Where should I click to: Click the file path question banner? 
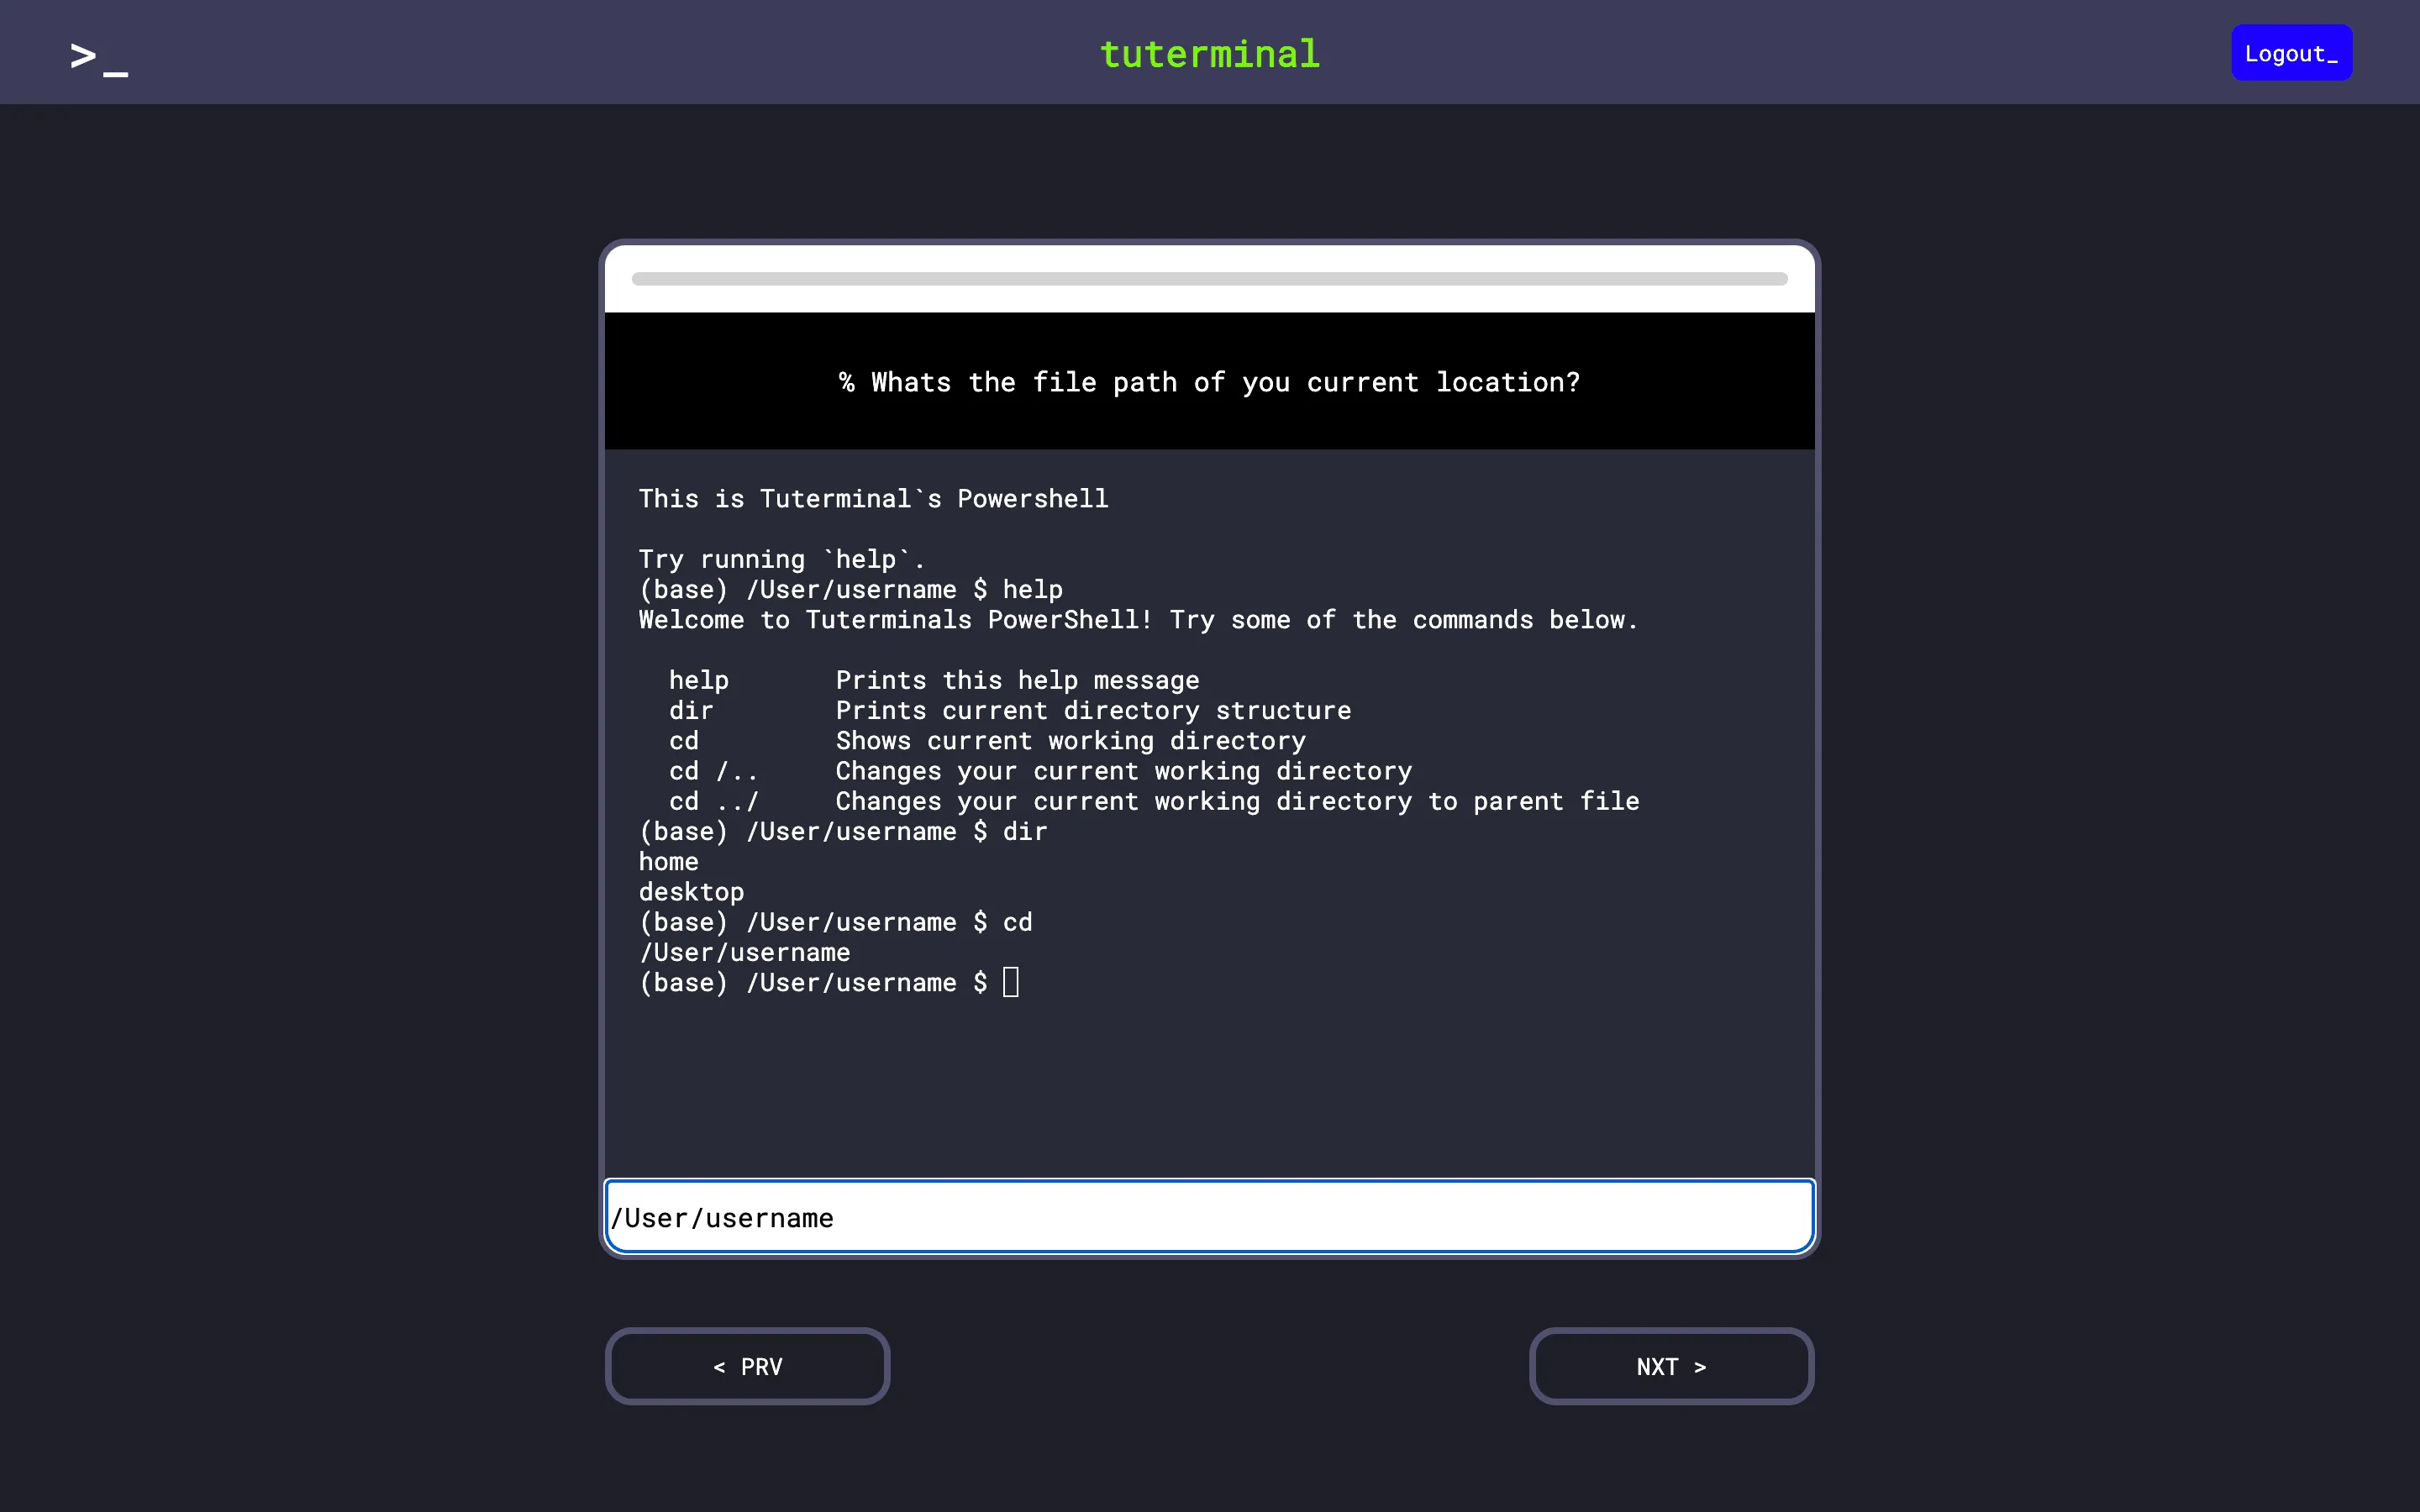coord(1209,382)
